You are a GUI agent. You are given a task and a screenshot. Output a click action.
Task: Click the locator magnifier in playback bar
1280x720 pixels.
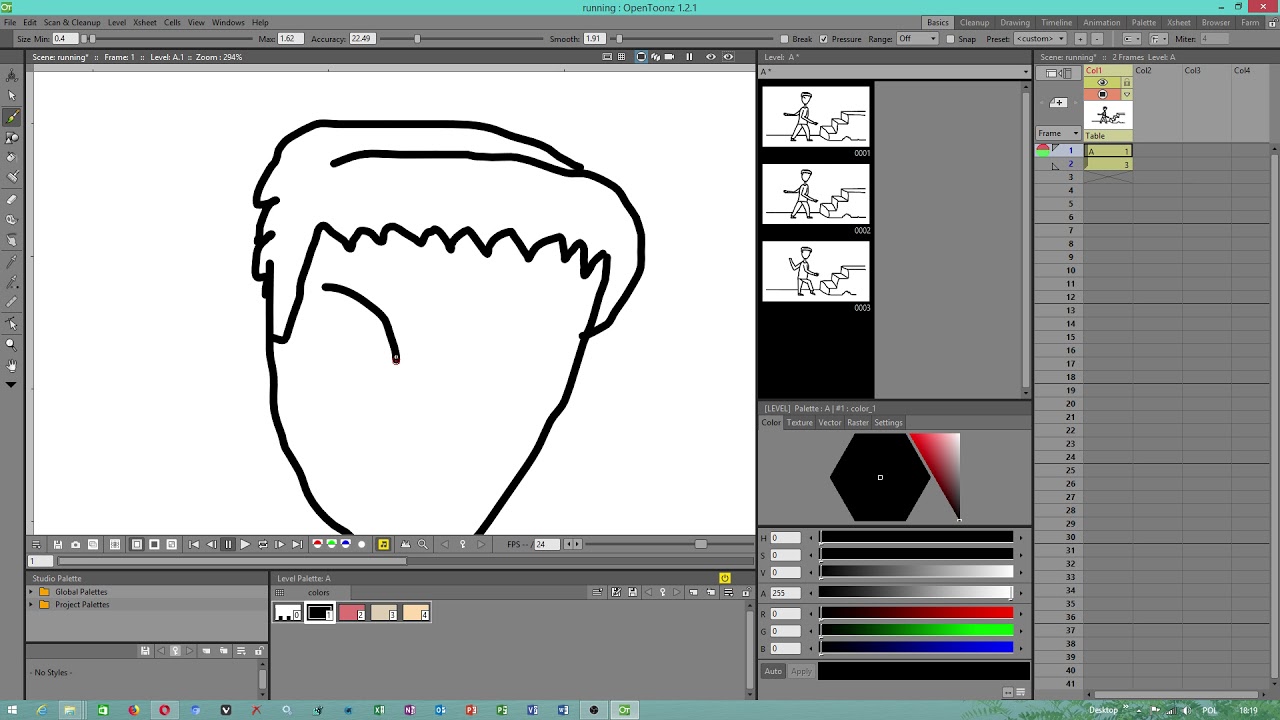click(x=422, y=544)
